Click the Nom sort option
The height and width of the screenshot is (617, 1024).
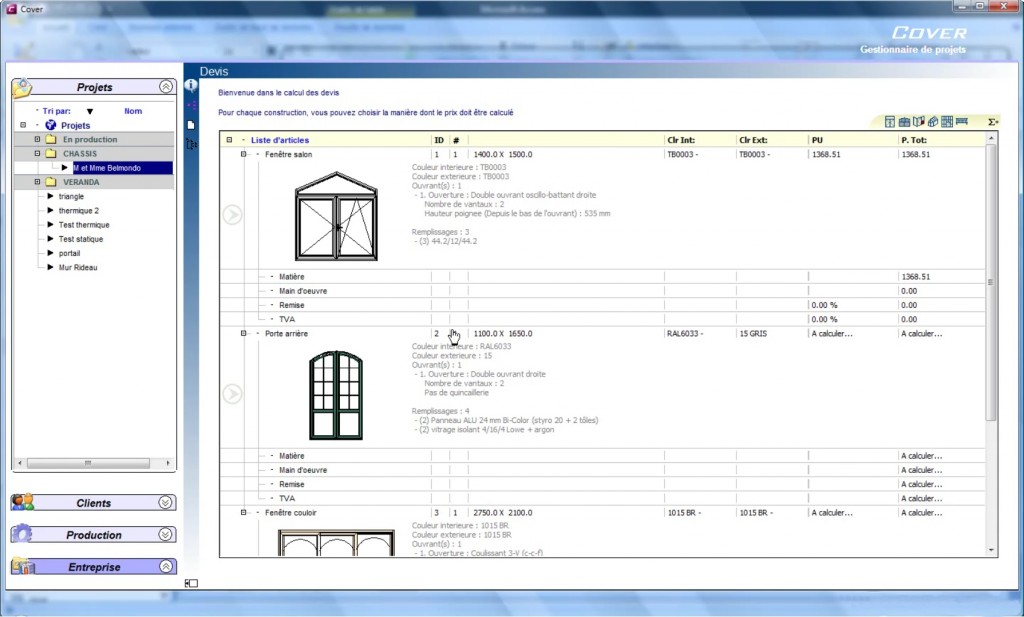(133, 112)
